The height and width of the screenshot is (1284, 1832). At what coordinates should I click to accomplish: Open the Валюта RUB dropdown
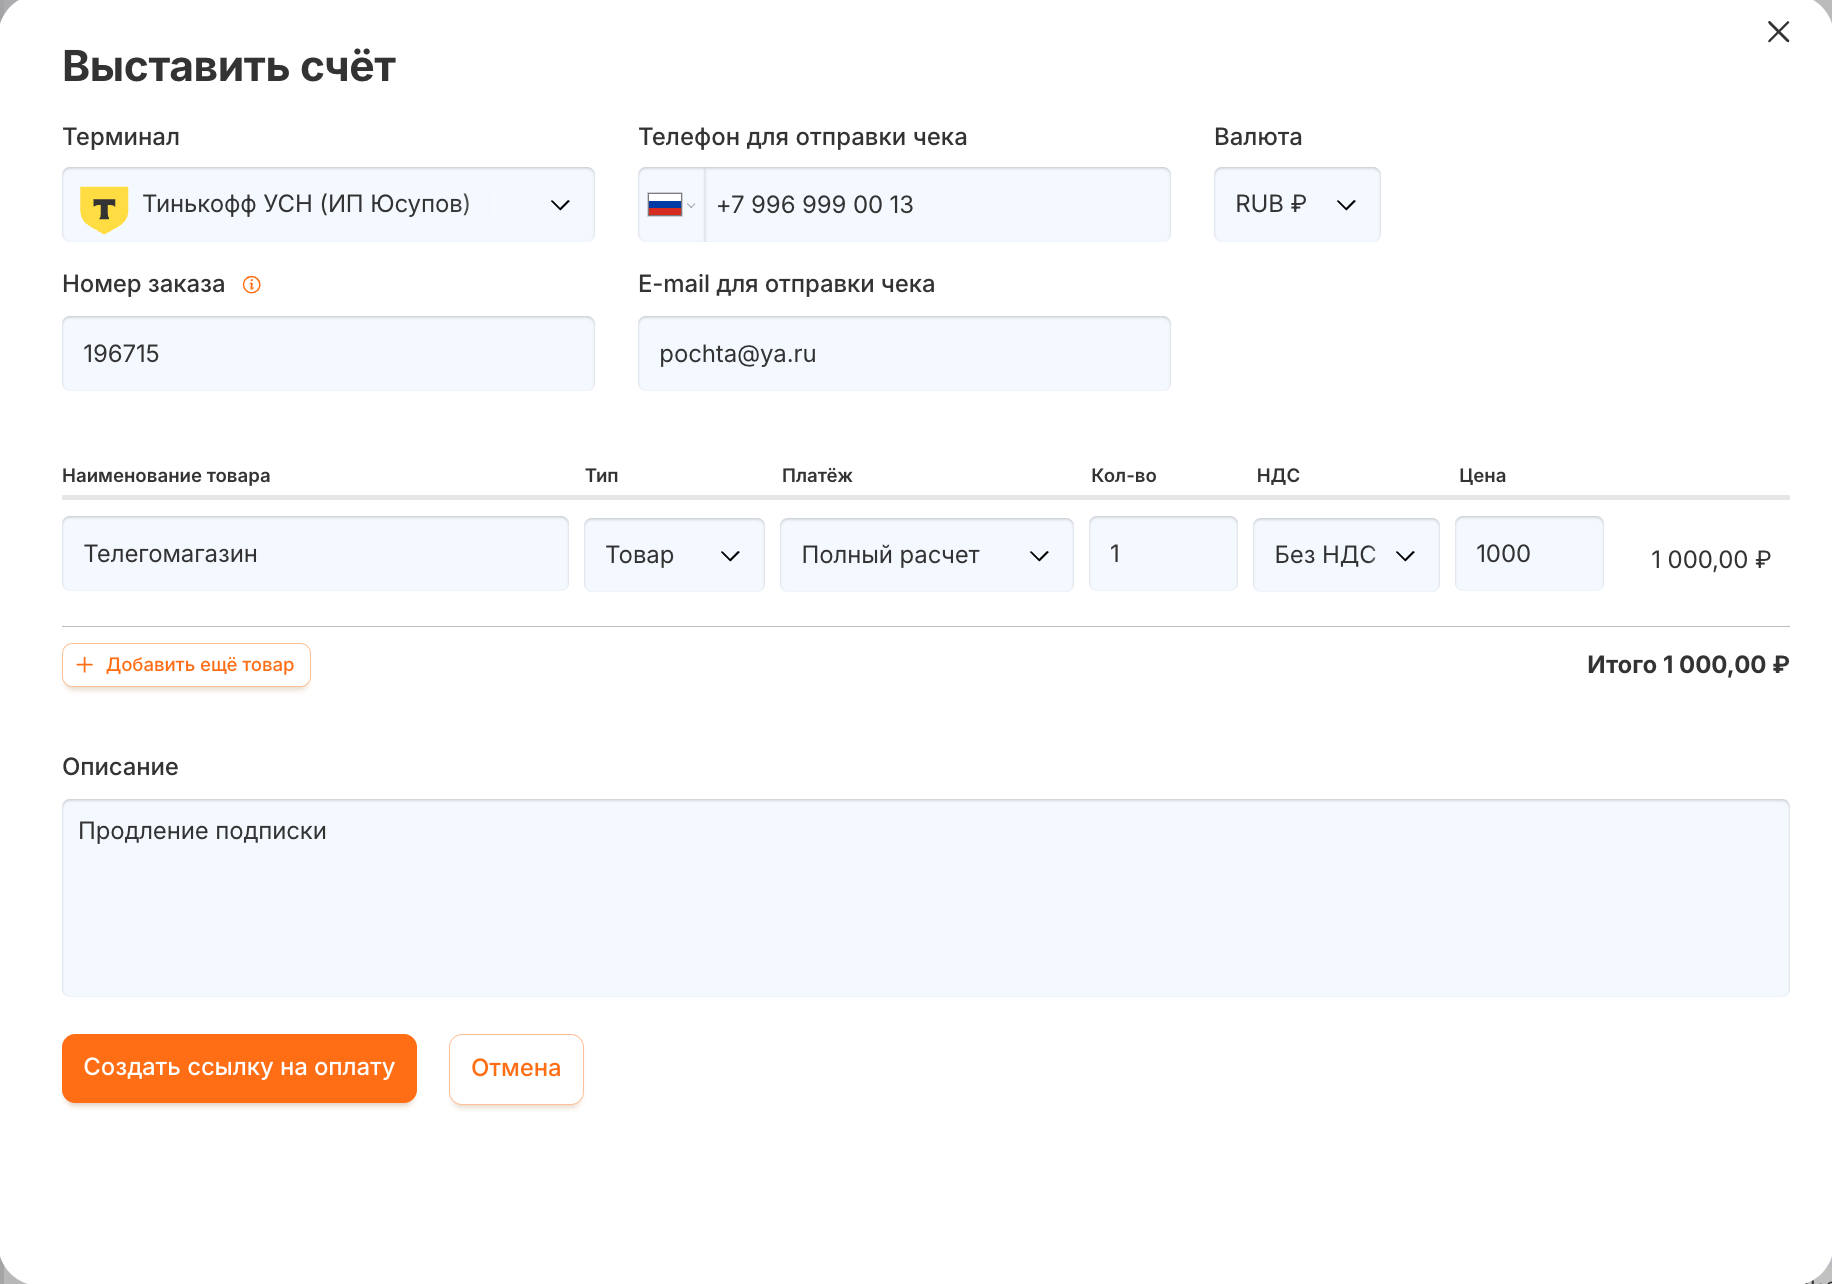coord(1297,204)
